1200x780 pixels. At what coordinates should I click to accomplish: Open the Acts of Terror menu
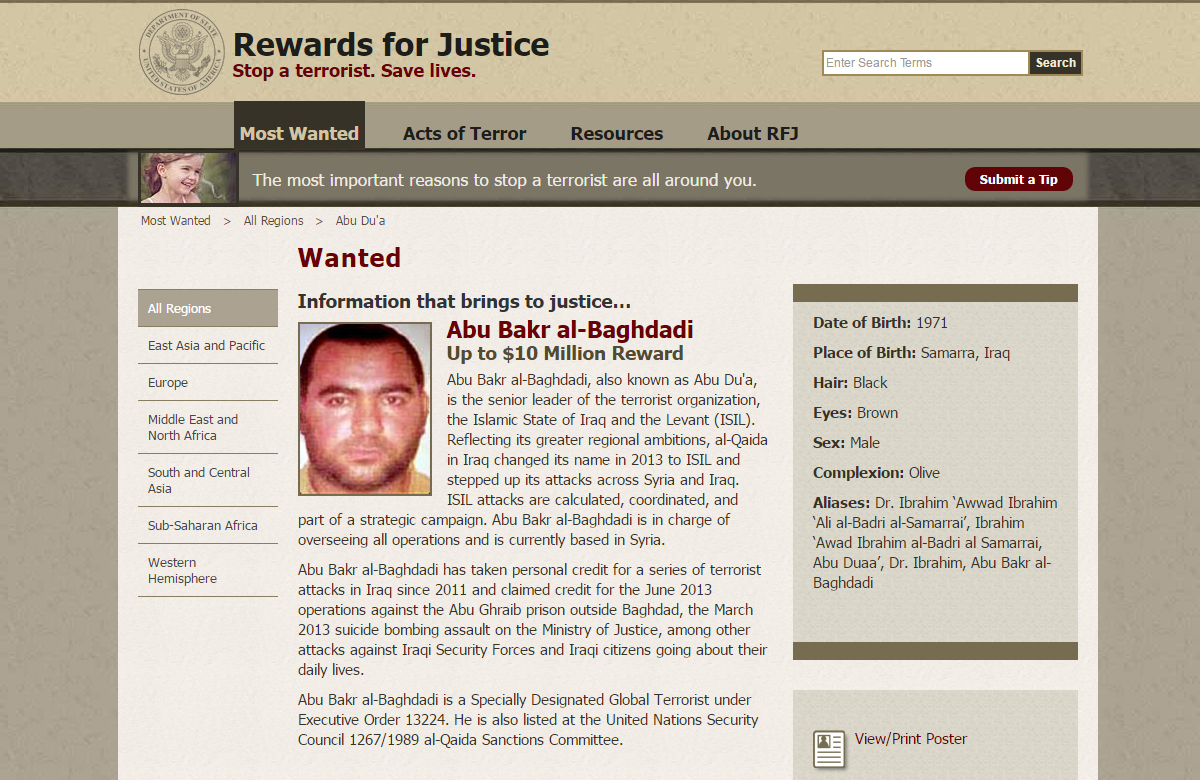click(465, 134)
